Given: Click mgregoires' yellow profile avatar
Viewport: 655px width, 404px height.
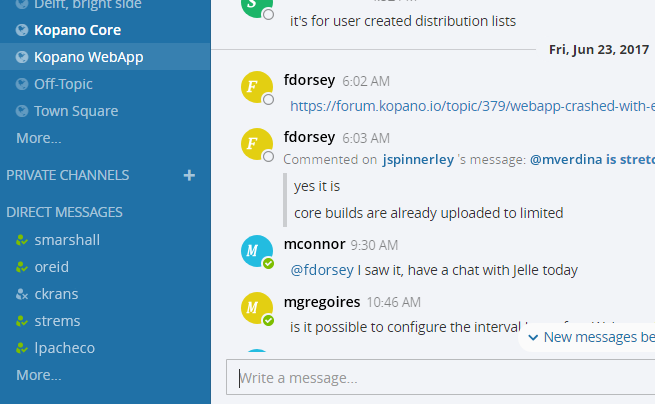Looking at the screenshot, I should pyautogui.click(x=257, y=308).
